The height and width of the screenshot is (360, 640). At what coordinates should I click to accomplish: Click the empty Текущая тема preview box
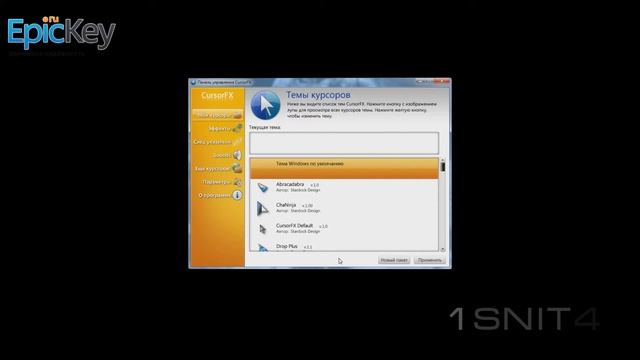(x=344, y=143)
